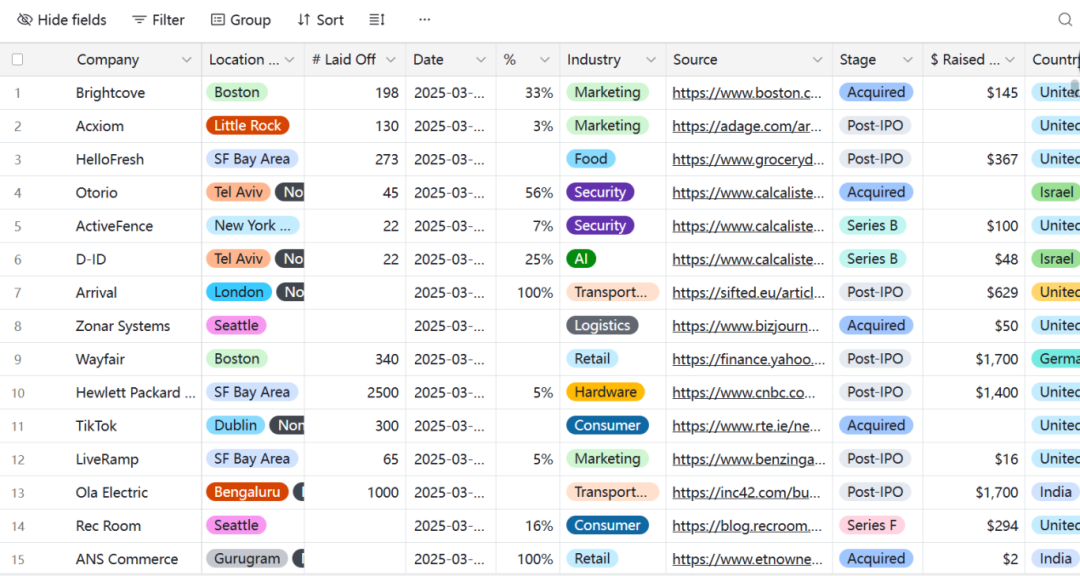Select row number 7

[x=18, y=294]
